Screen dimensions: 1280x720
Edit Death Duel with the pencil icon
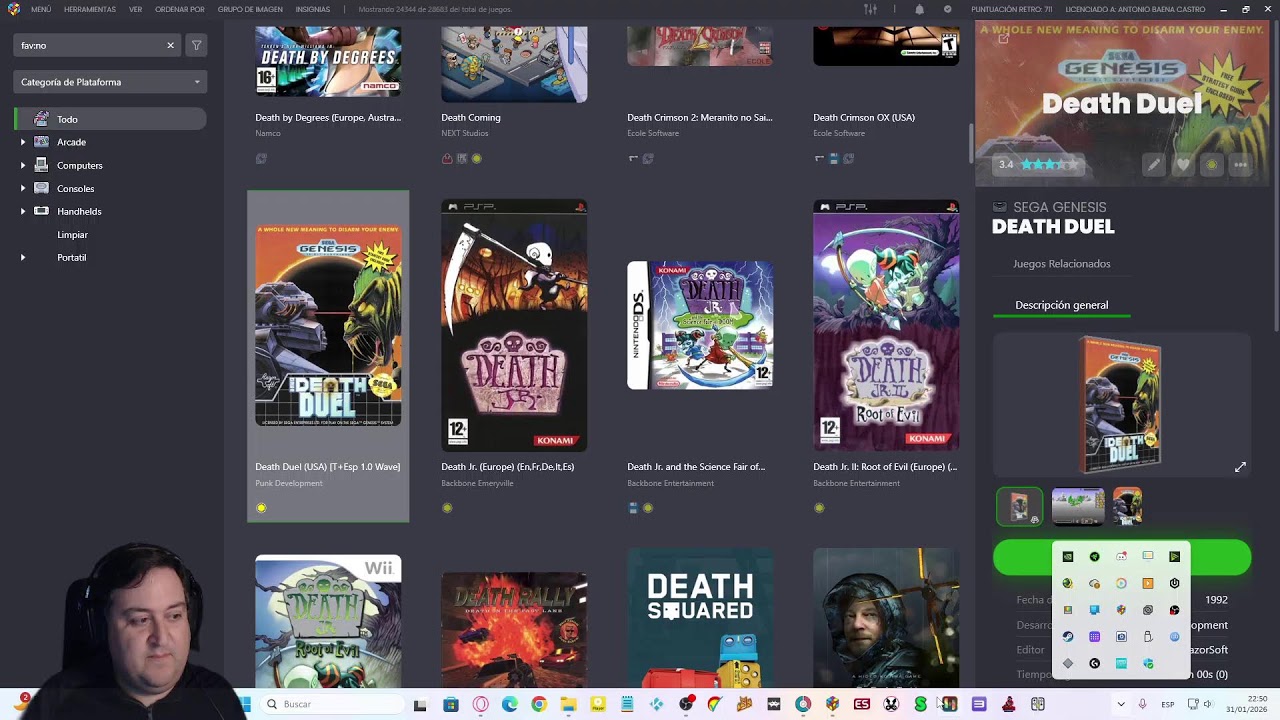pos(1154,165)
